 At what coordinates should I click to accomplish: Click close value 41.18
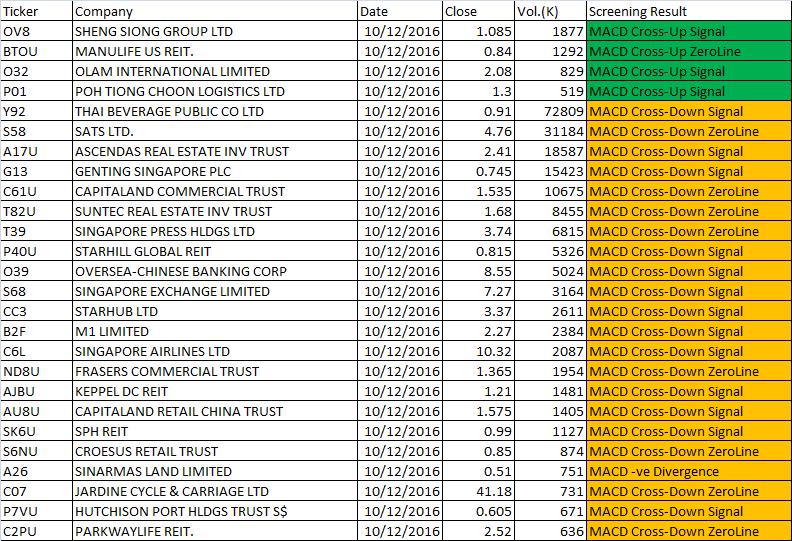click(478, 491)
